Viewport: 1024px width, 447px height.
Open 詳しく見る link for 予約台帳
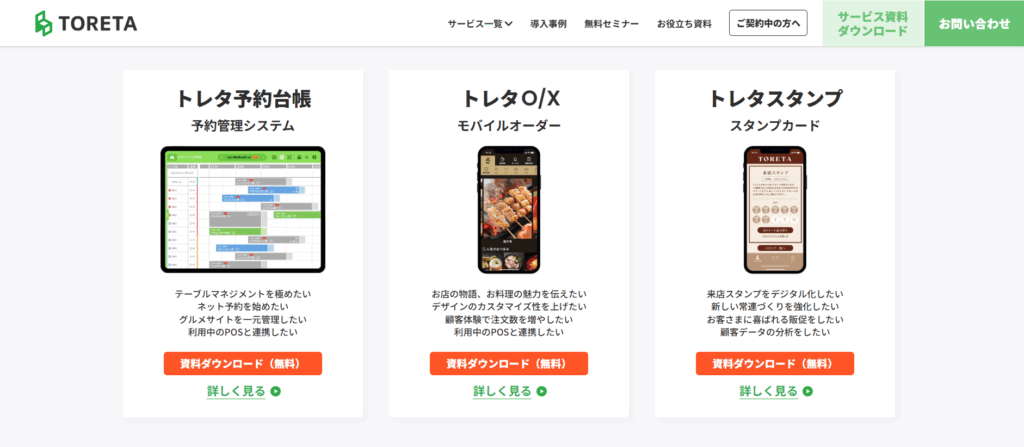236,391
